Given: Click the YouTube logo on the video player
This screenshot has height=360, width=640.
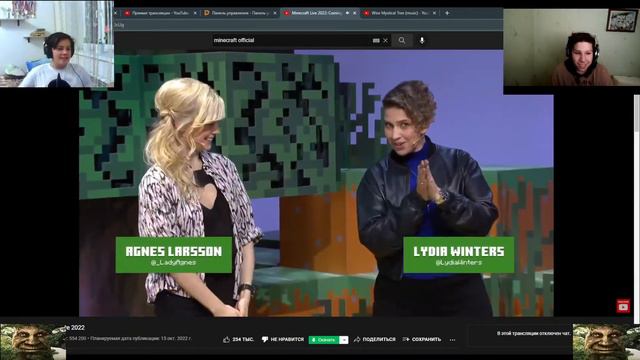Looking at the screenshot, I should pos(623,306).
